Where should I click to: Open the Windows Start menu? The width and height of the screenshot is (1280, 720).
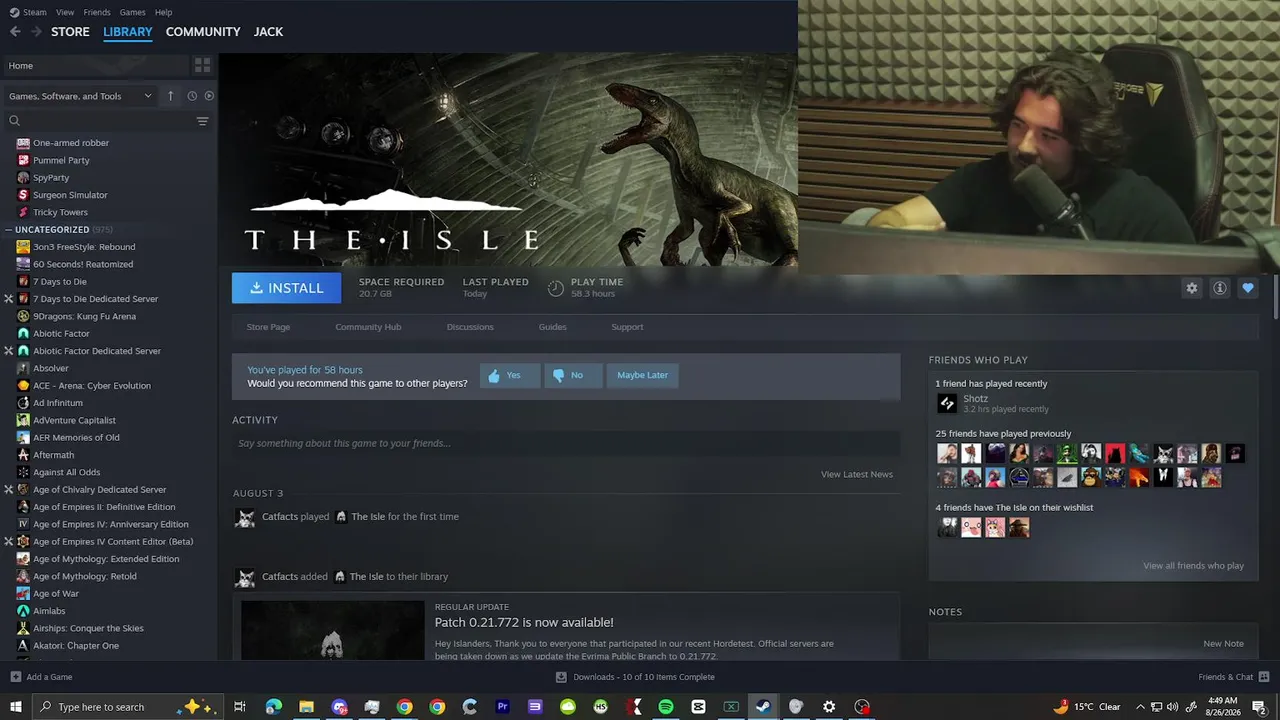click(x=16, y=707)
